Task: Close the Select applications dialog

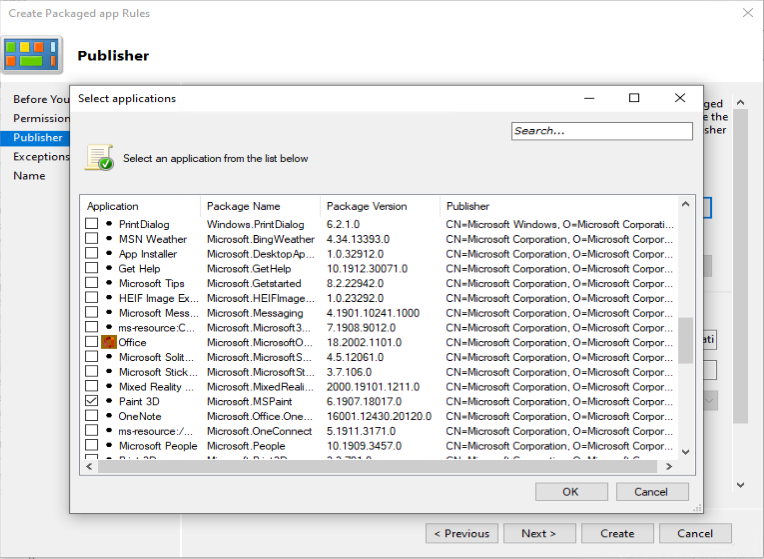Action: click(x=680, y=98)
